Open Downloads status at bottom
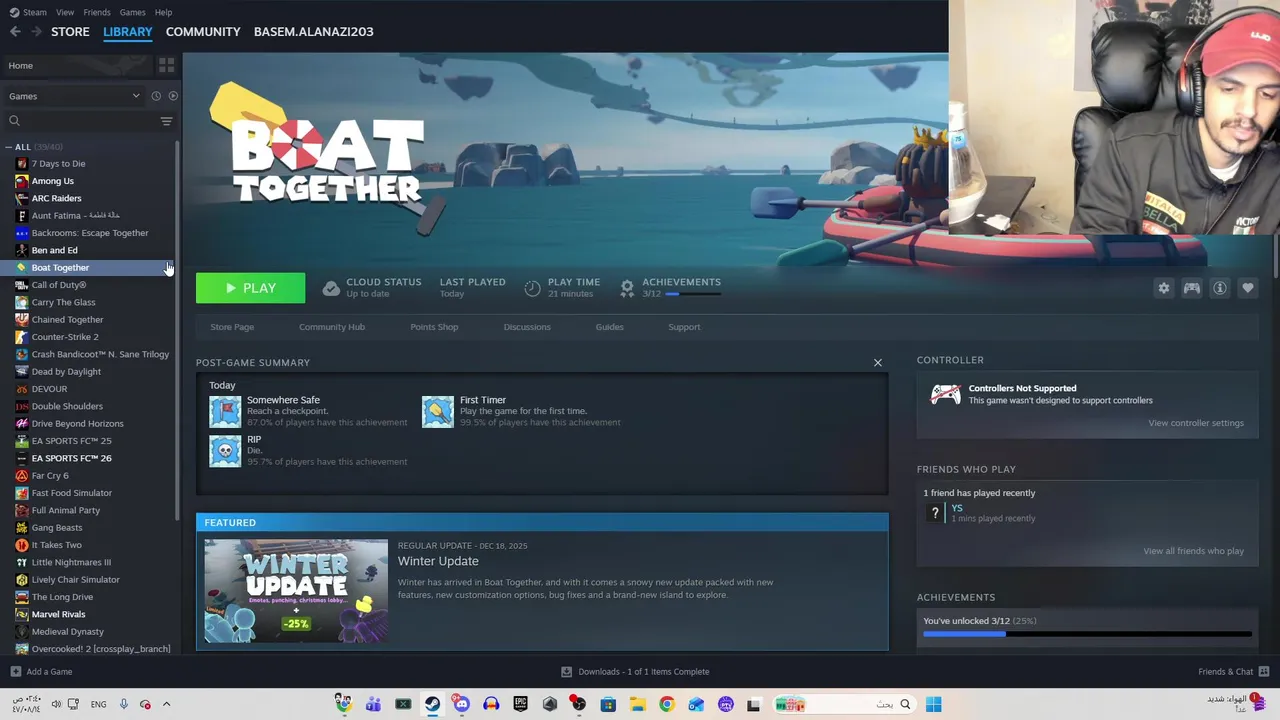1280x720 pixels. (635, 672)
